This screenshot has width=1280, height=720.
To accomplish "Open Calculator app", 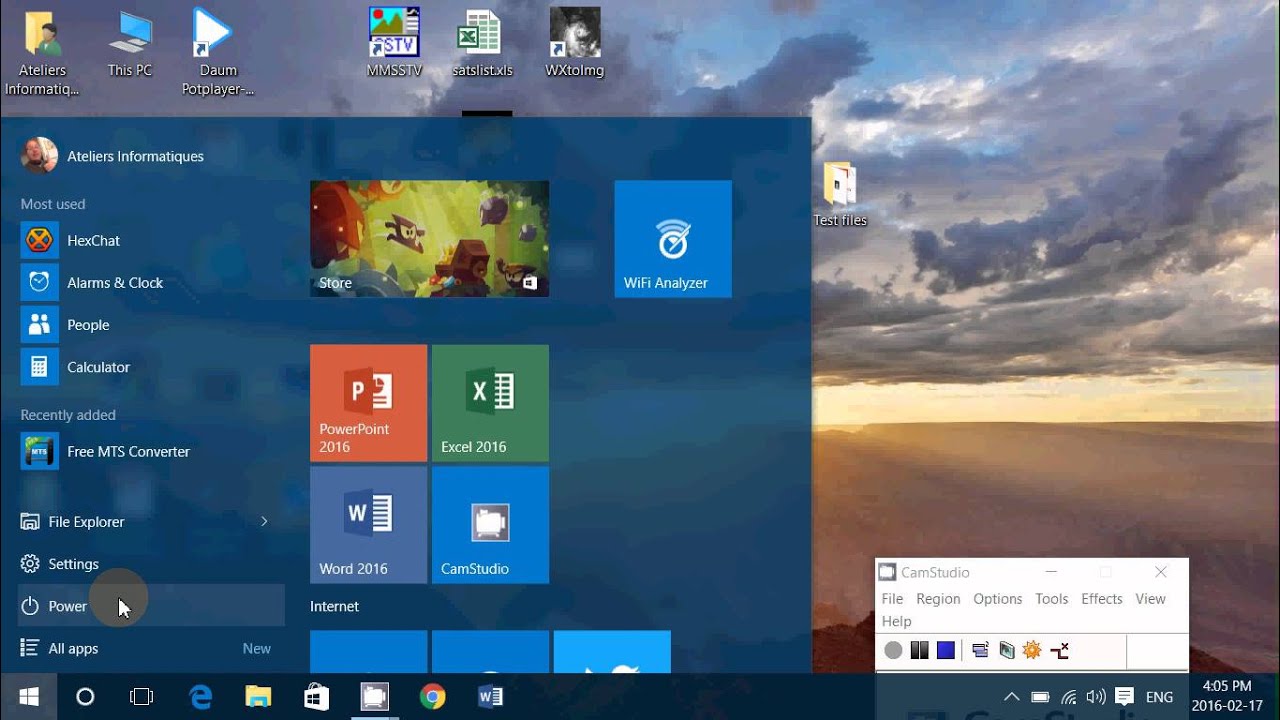I will pos(152,367).
